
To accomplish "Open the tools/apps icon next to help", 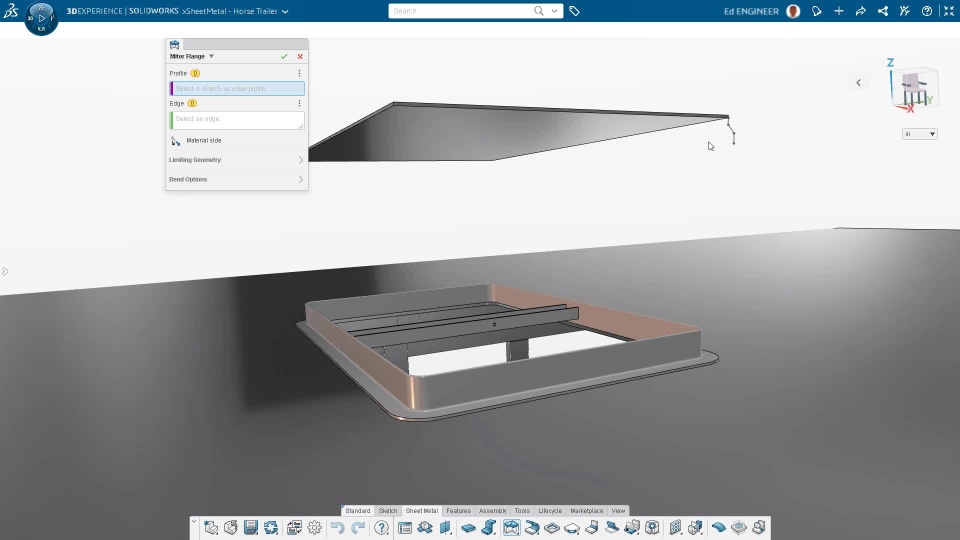I will click(x=905, y=11).
